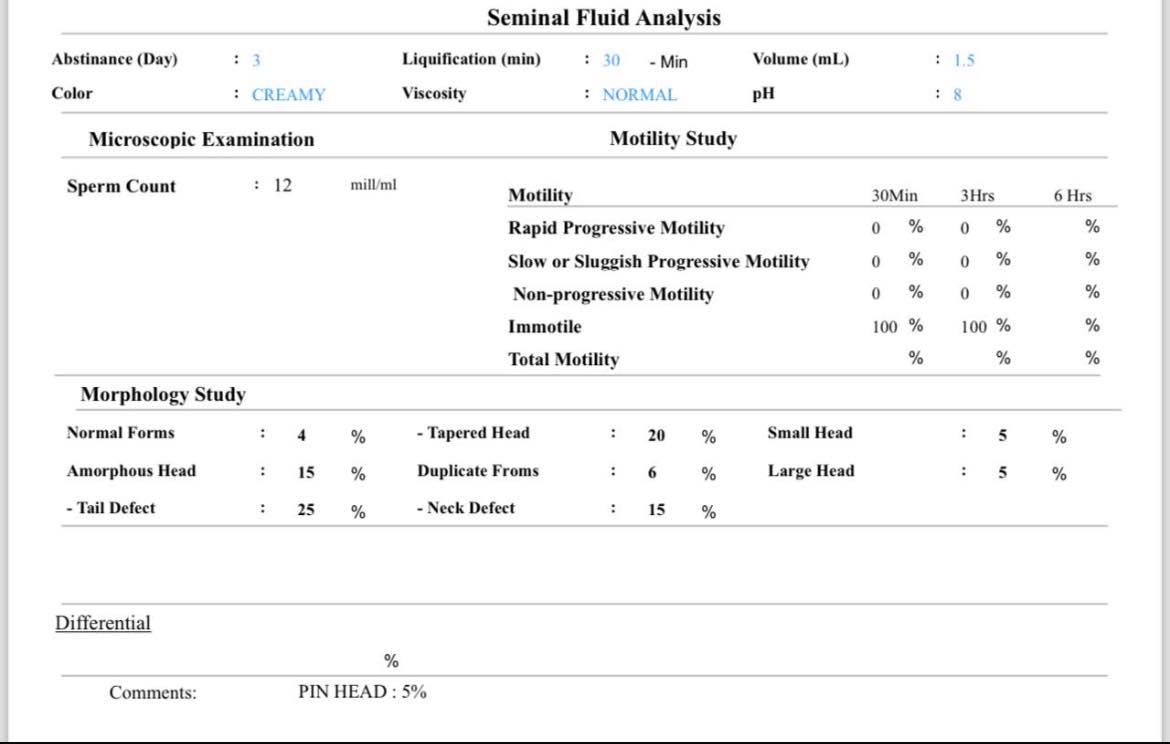Click the Normal Forms value 4
The image size is (1170, 744).
(x=301, y=435)
